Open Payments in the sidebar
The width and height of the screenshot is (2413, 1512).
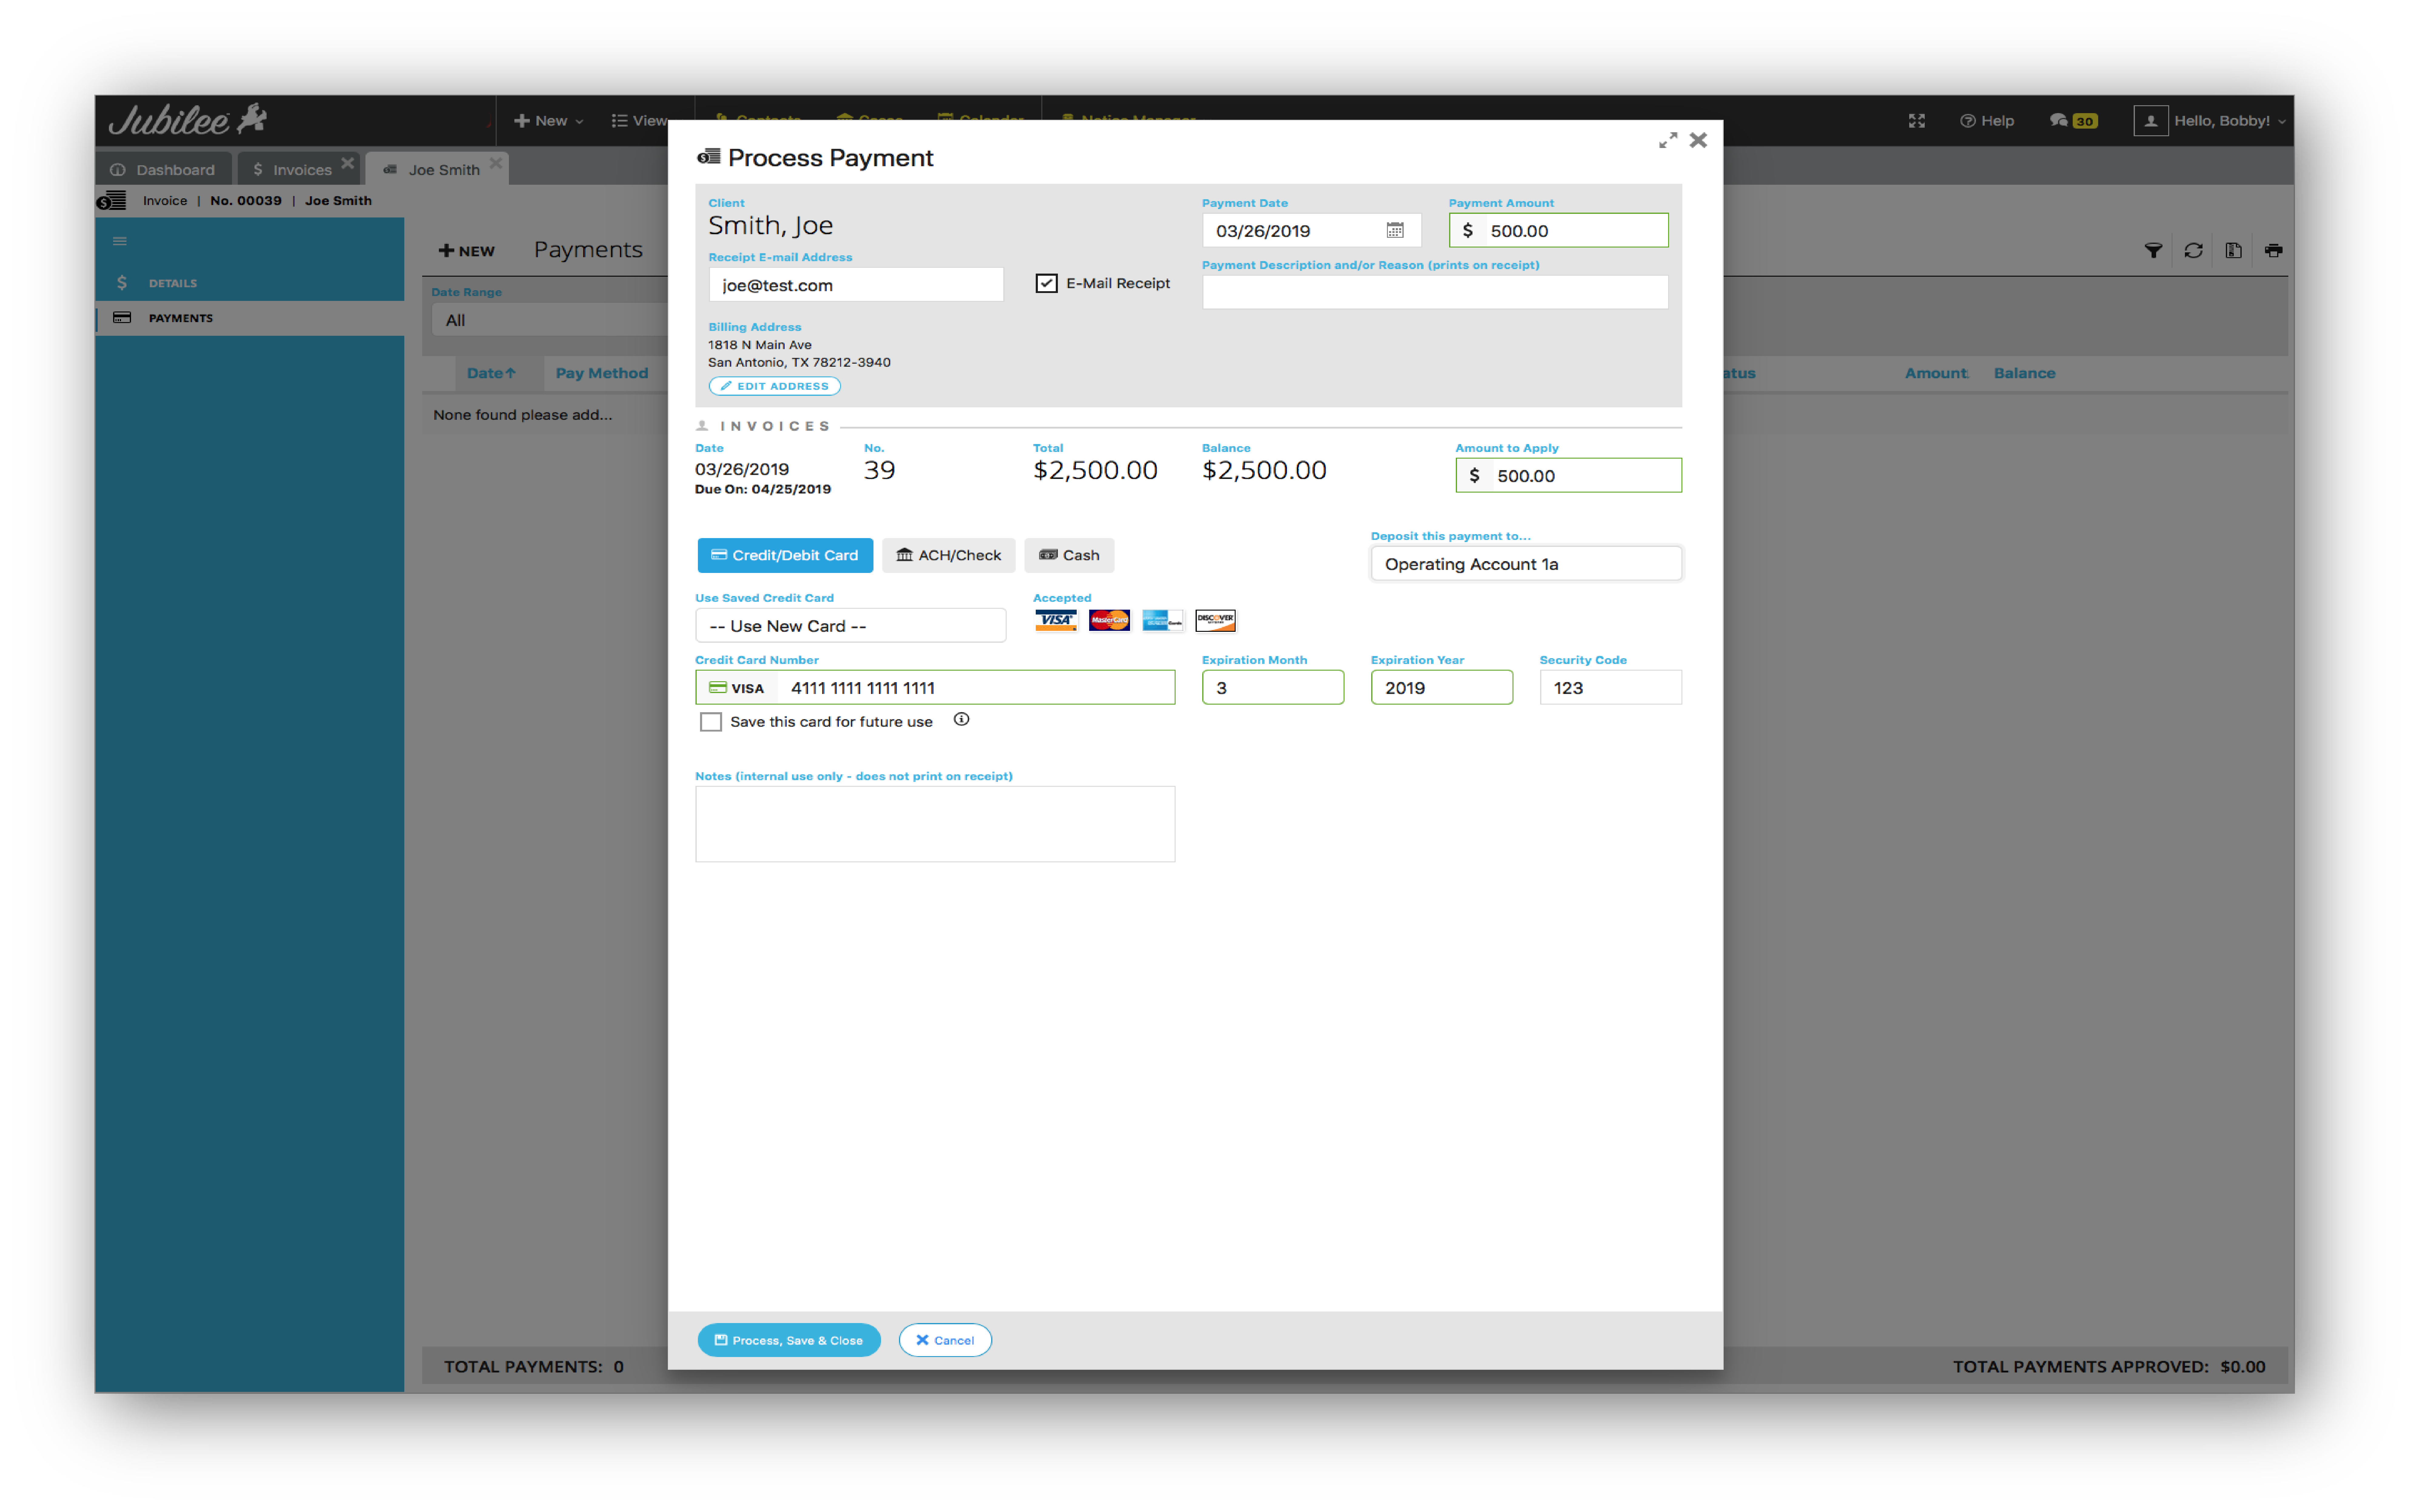250,318
